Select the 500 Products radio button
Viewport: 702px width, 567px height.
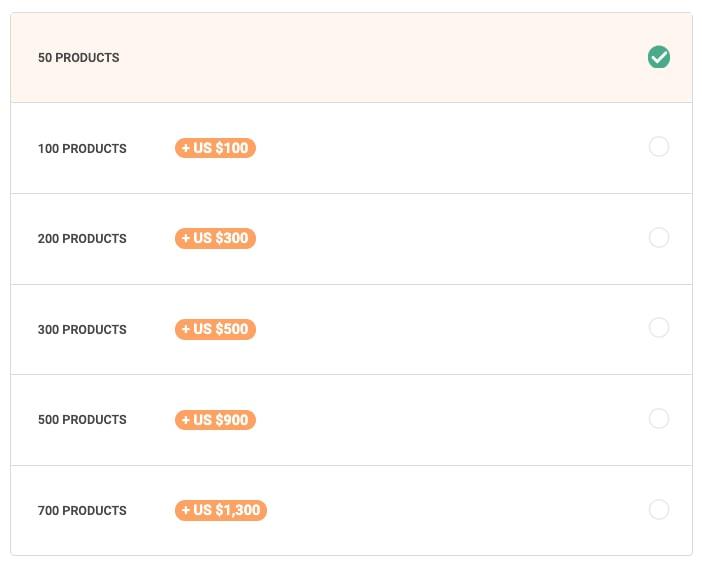pos(659,419)
